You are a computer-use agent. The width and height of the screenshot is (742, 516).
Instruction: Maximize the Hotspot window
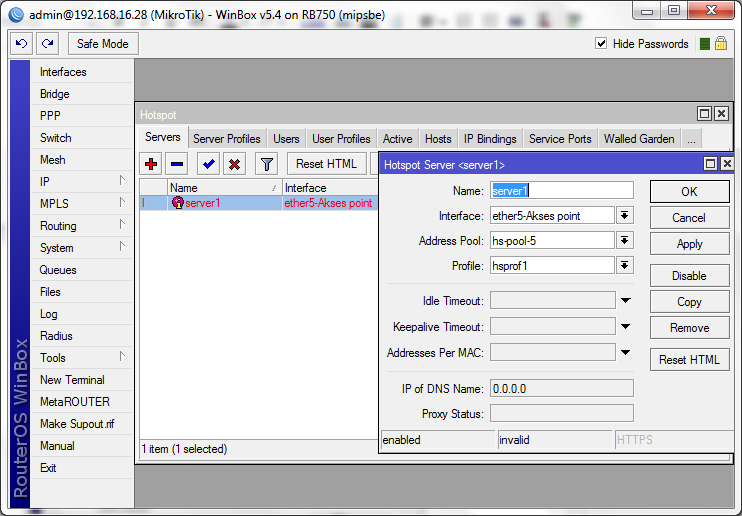click(x=704, y=114)
